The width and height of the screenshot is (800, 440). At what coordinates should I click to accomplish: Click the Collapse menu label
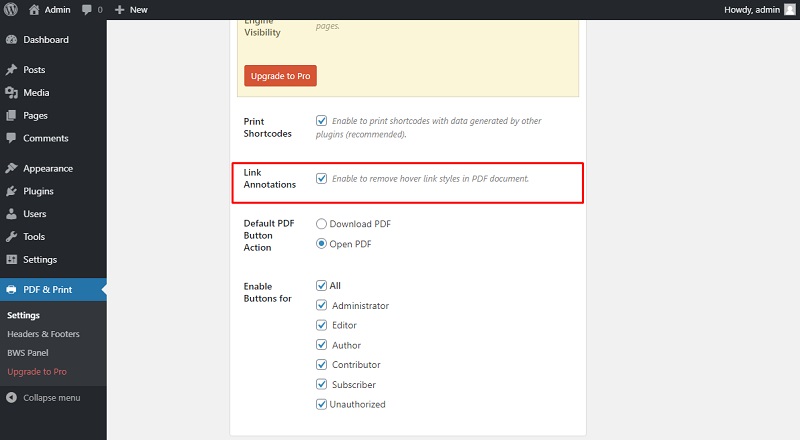coord(52,398)
